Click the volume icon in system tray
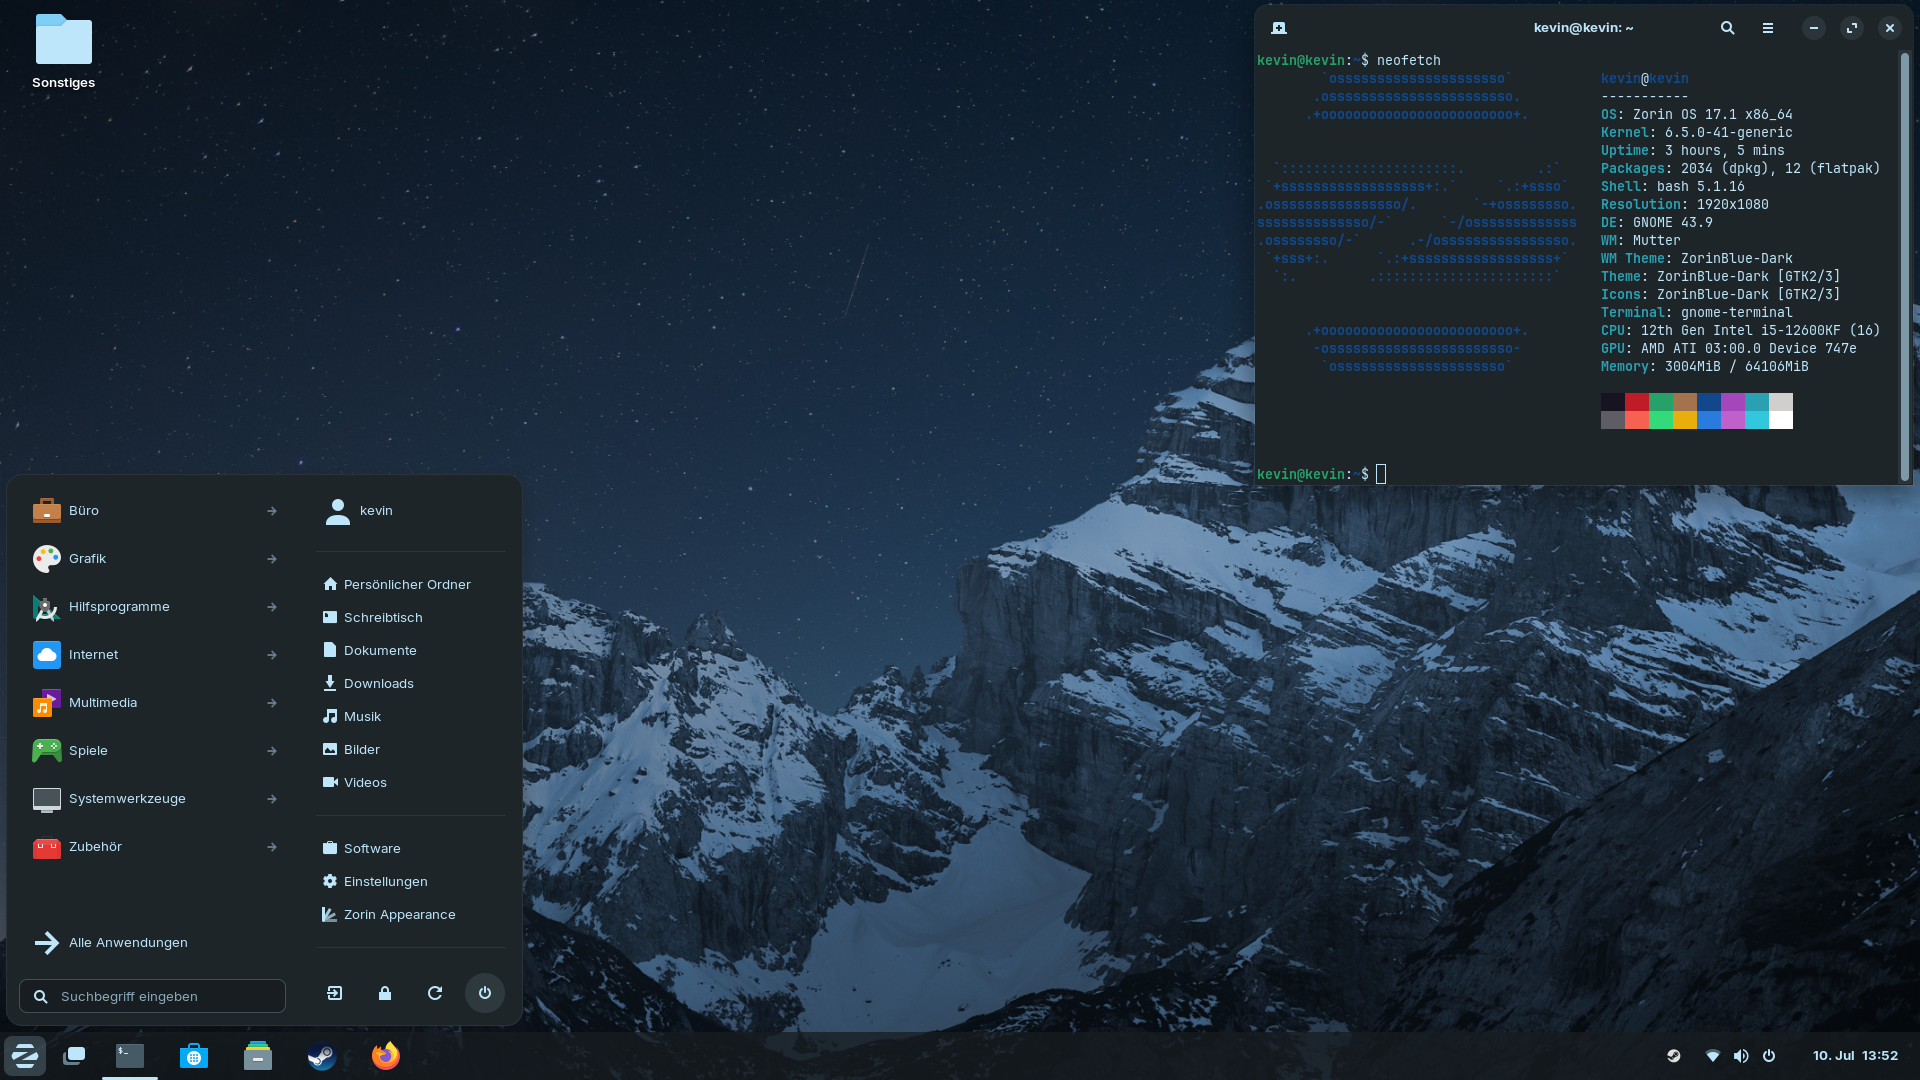1920x1080 pixels. point(1741,1056)
